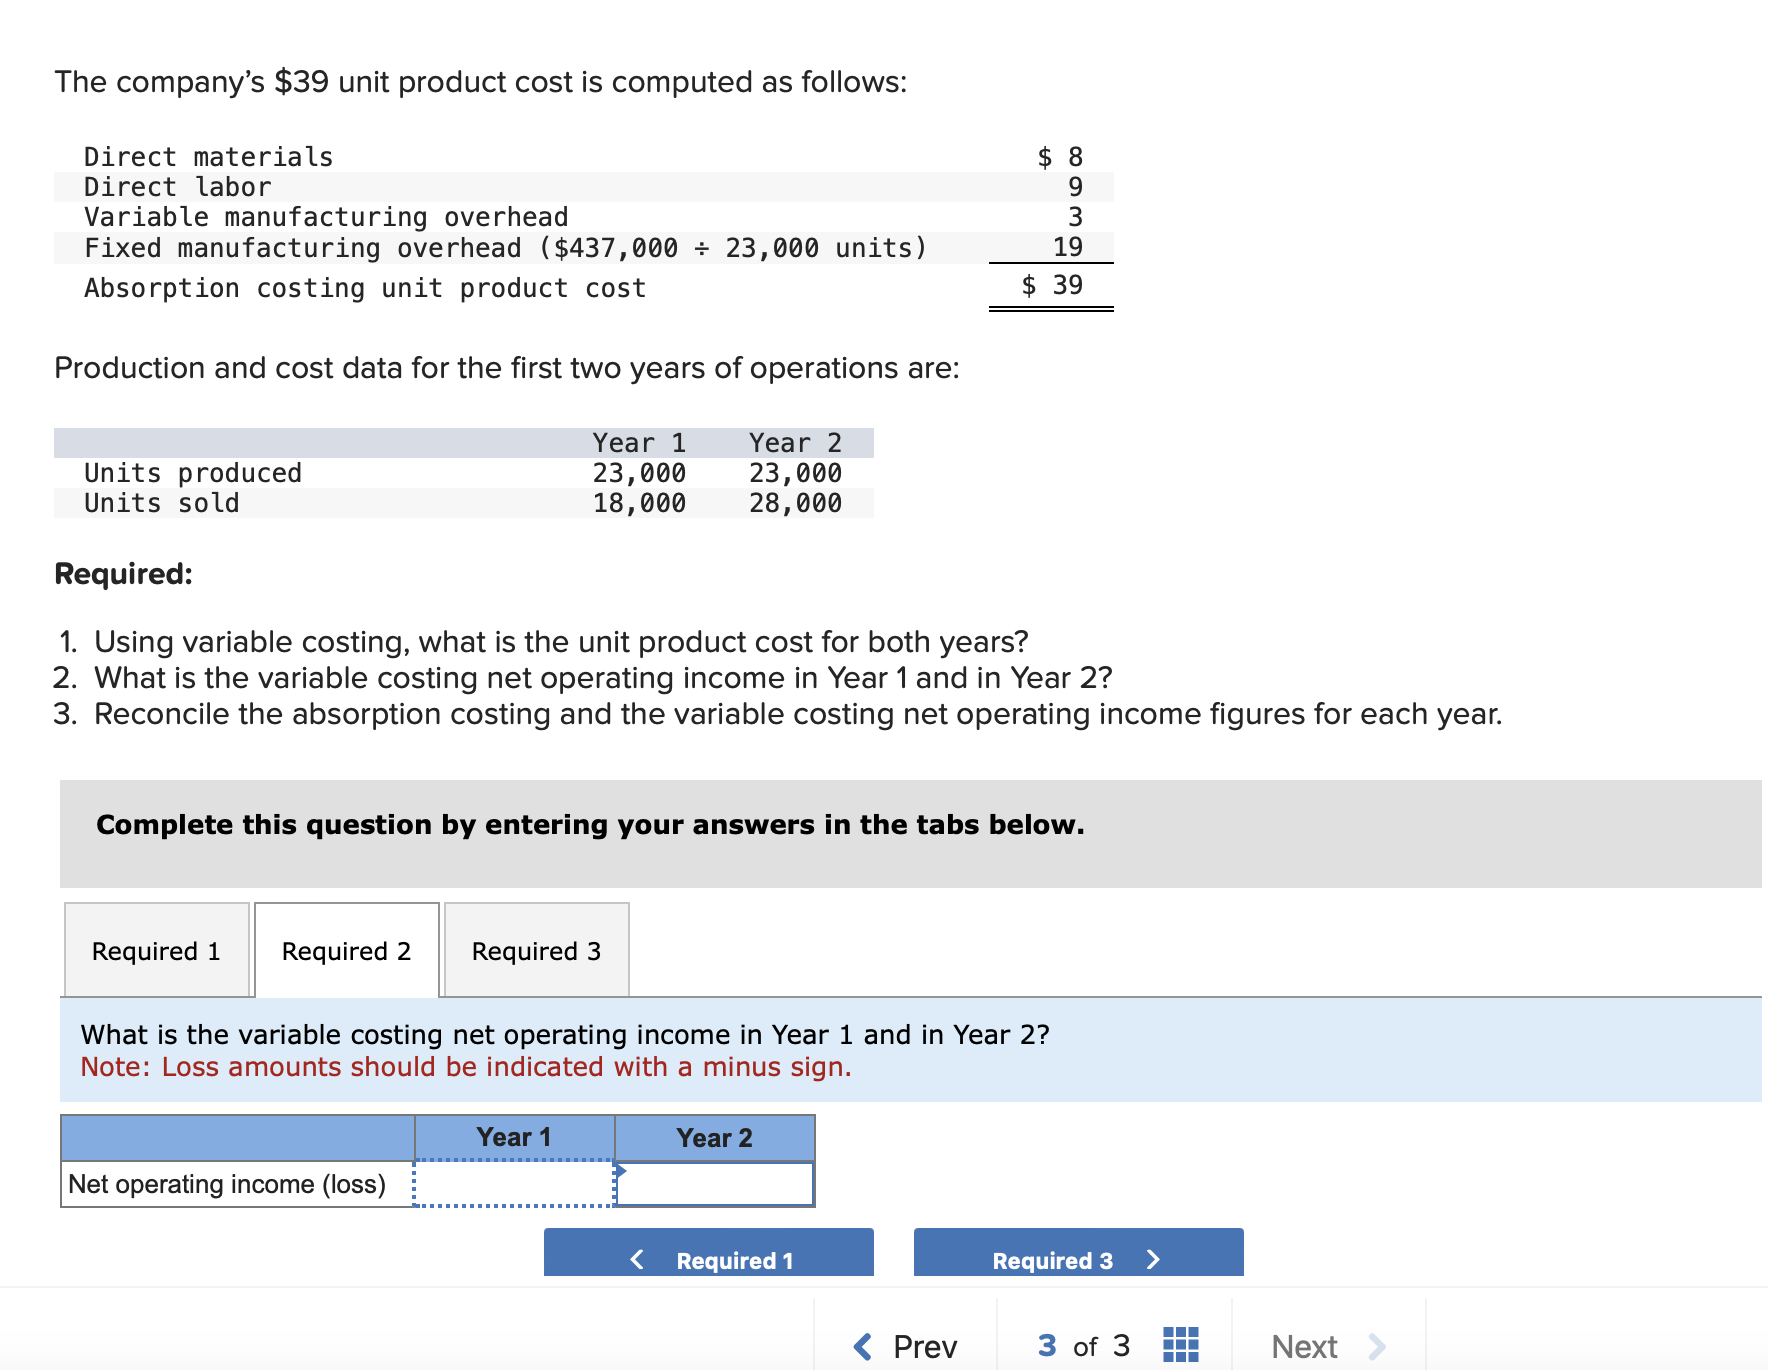Select the Required 1 tab

click(x=156, y=951)
